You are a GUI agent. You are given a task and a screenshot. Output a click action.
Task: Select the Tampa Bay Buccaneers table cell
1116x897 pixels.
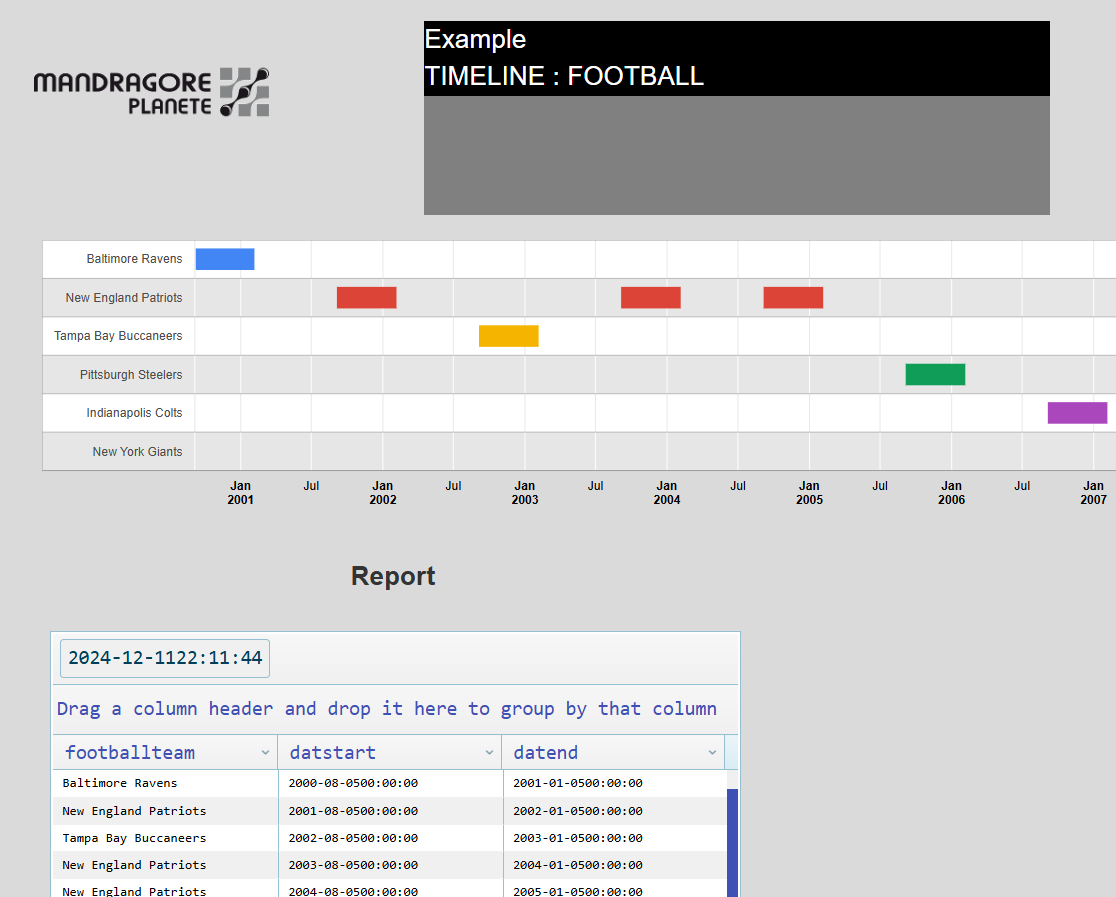coord(165,838)
